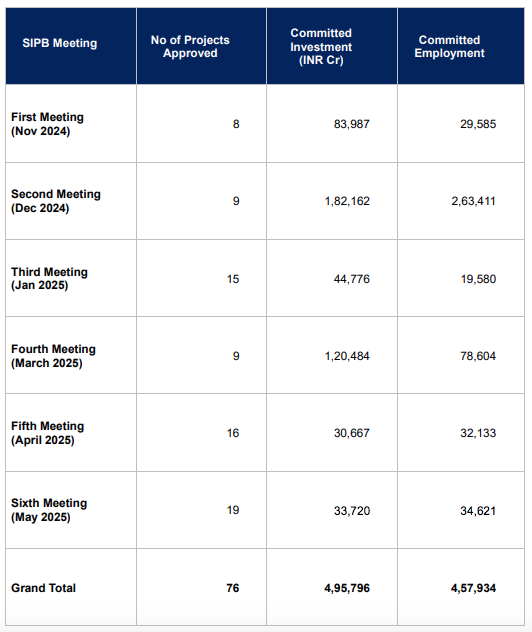Click the Fifth Meeting (April 2025) label
This screenshot has width=532, height=632.
click(48, 432)
